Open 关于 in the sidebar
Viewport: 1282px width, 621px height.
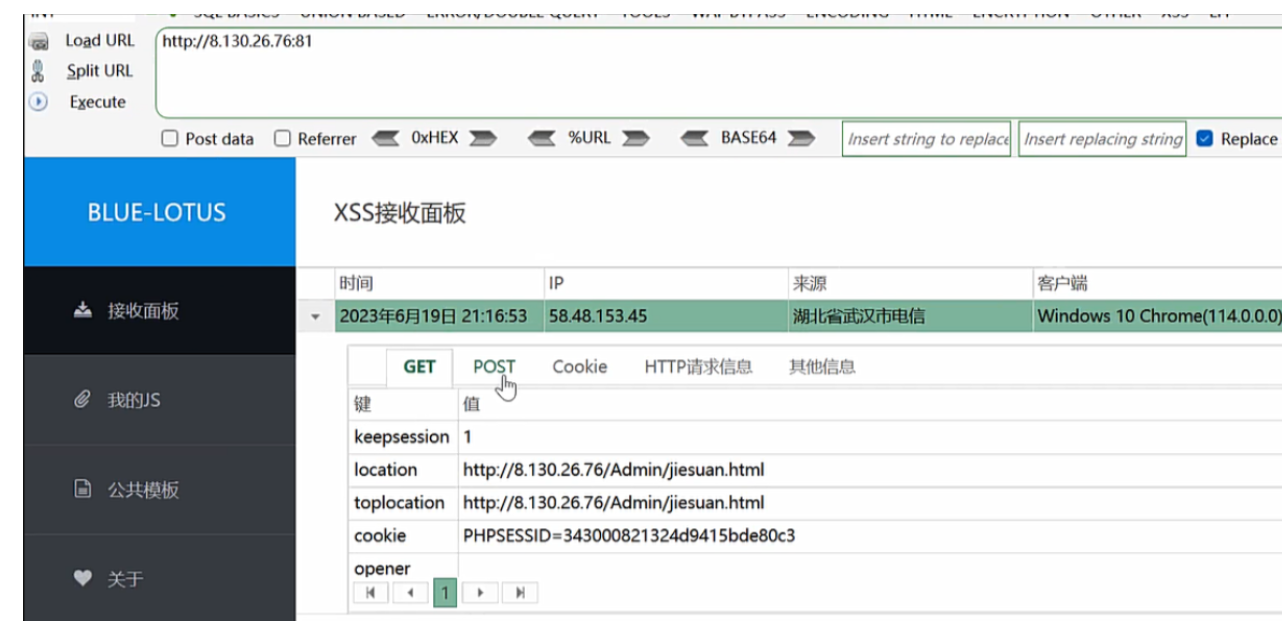coord(160,578)
